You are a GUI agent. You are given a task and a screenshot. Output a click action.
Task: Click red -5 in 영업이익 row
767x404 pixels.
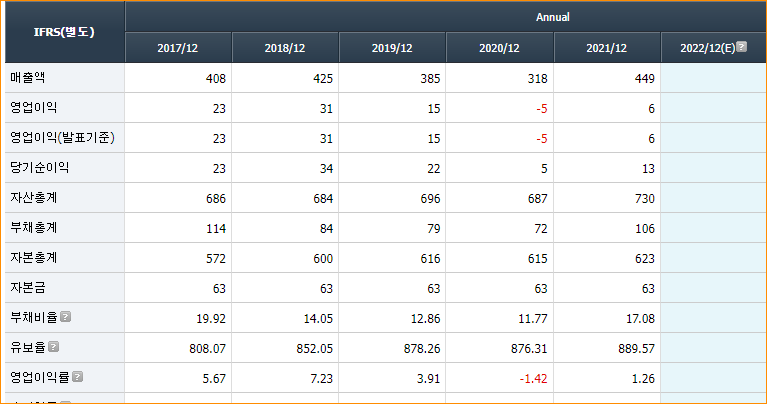pos(541,109)
